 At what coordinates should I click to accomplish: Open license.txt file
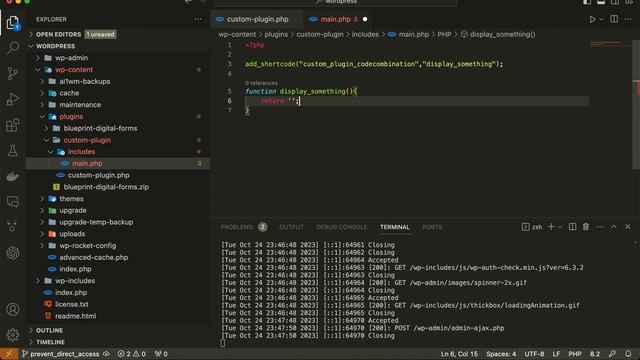click(118, 304)
